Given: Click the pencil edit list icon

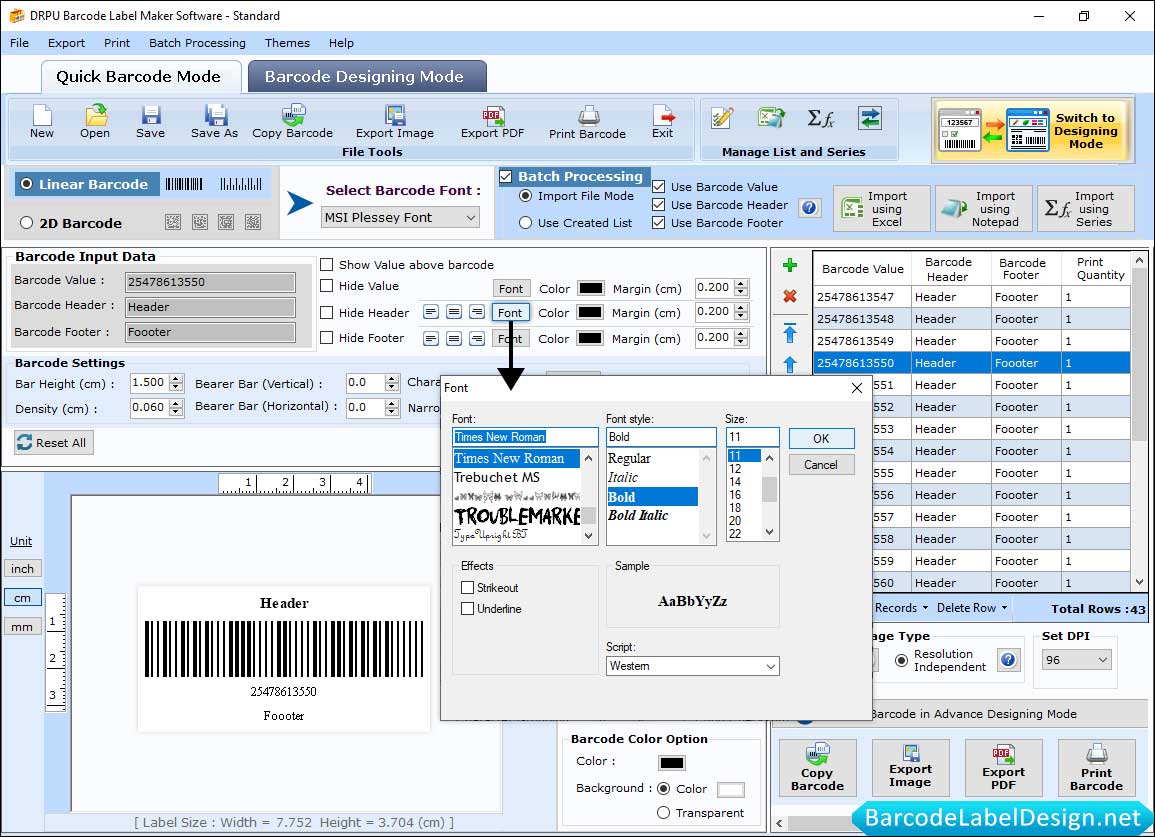Looking at the screenshot, I should coord(722,118).
